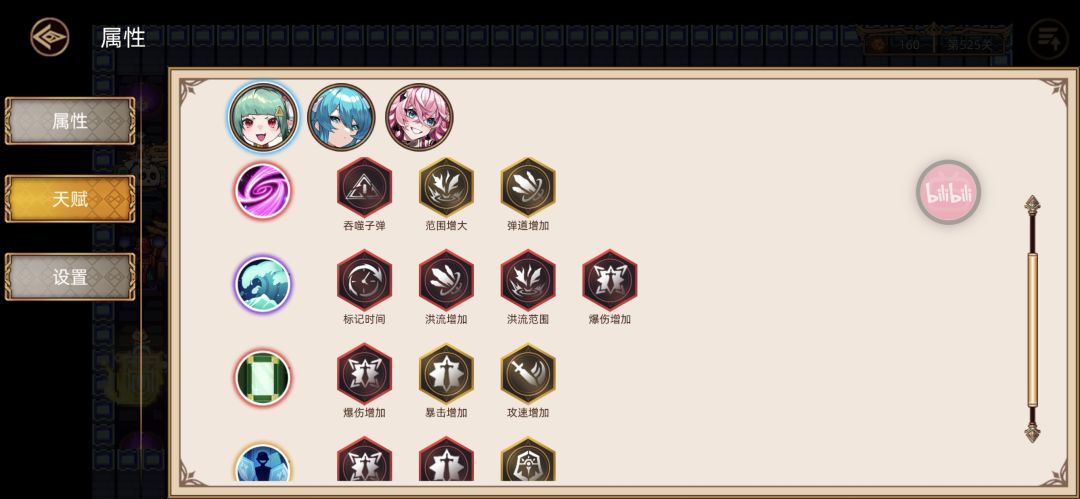Select the pink-haired character portrait

(419, 117)
